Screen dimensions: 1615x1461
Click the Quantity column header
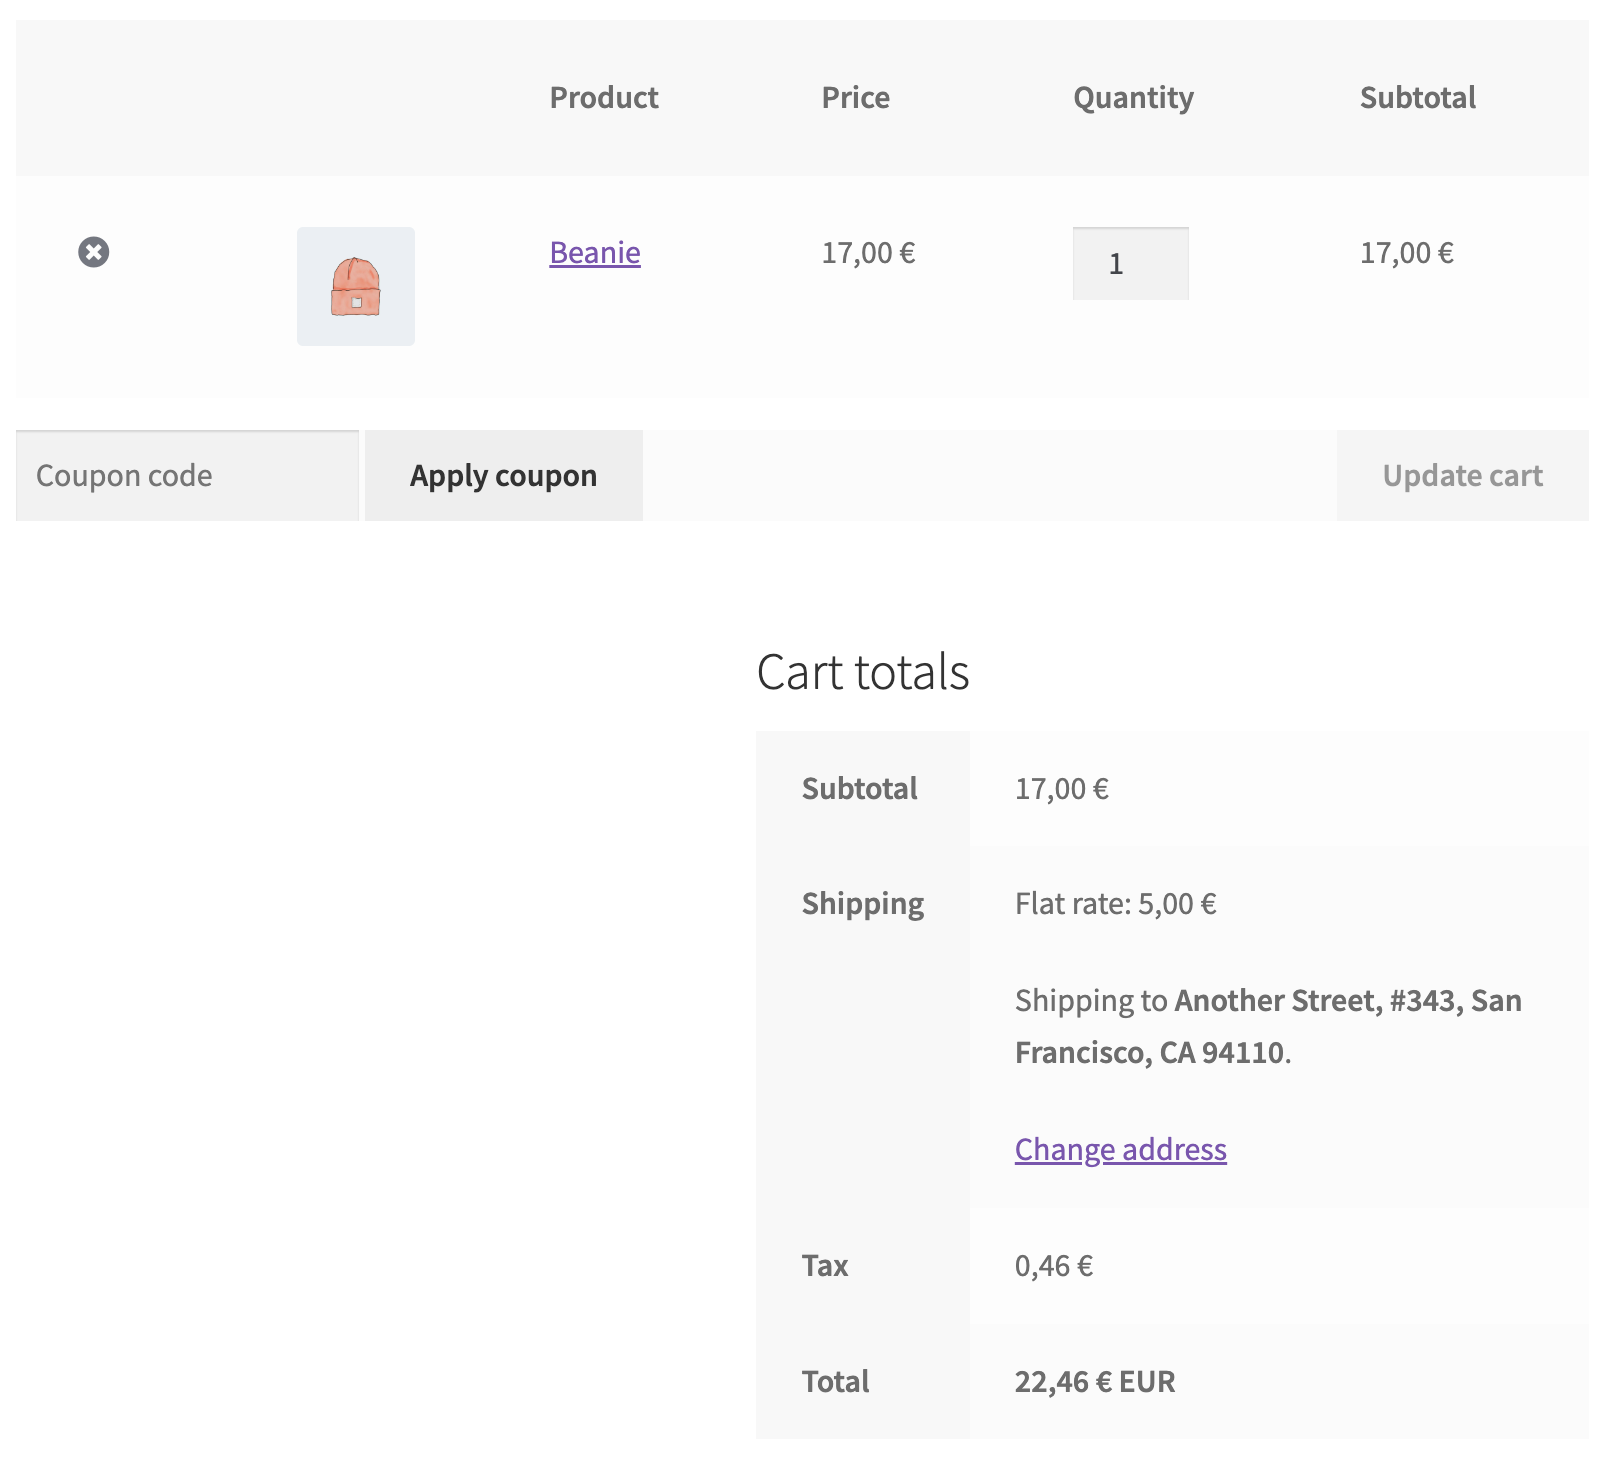pos(1132,97)
